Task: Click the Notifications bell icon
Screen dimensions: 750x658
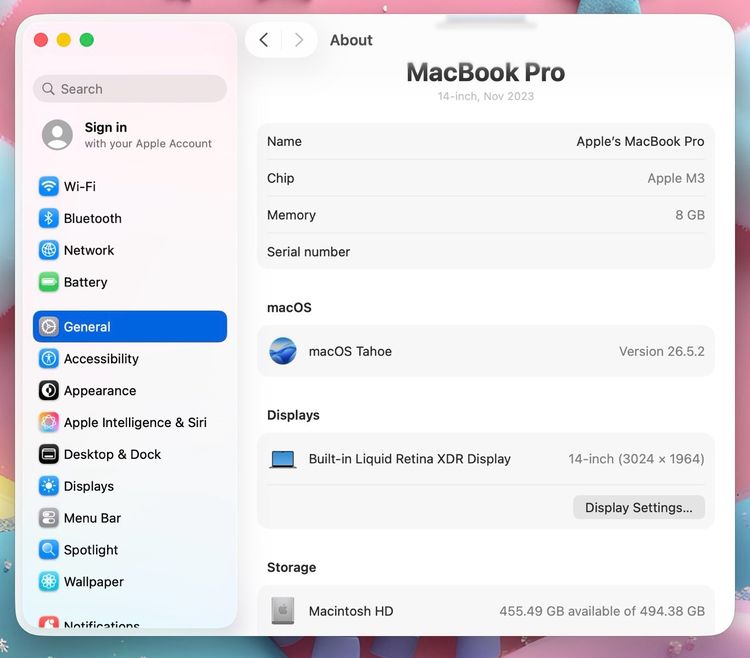Action: click(x=48, y=622)
